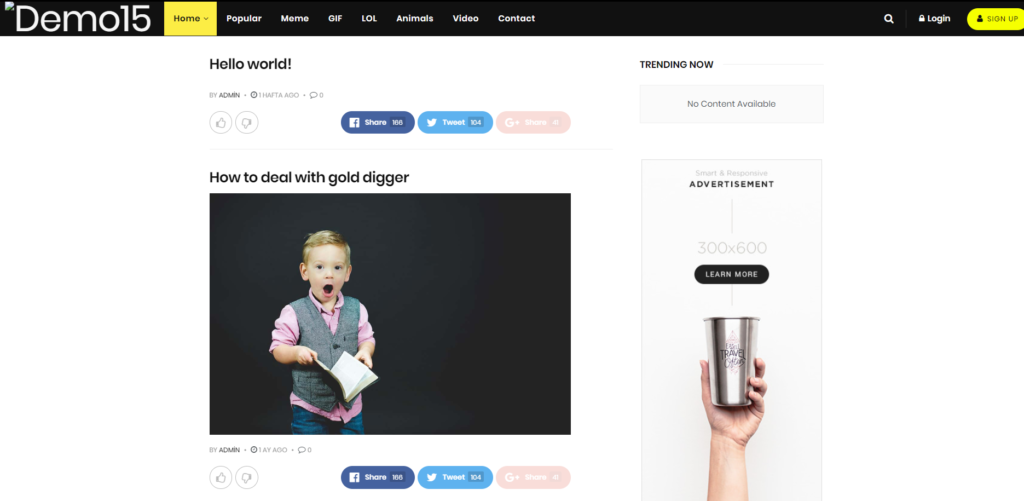Thumbs down the gold digger post
The image size is (1024, 501).
coord(247,477)
